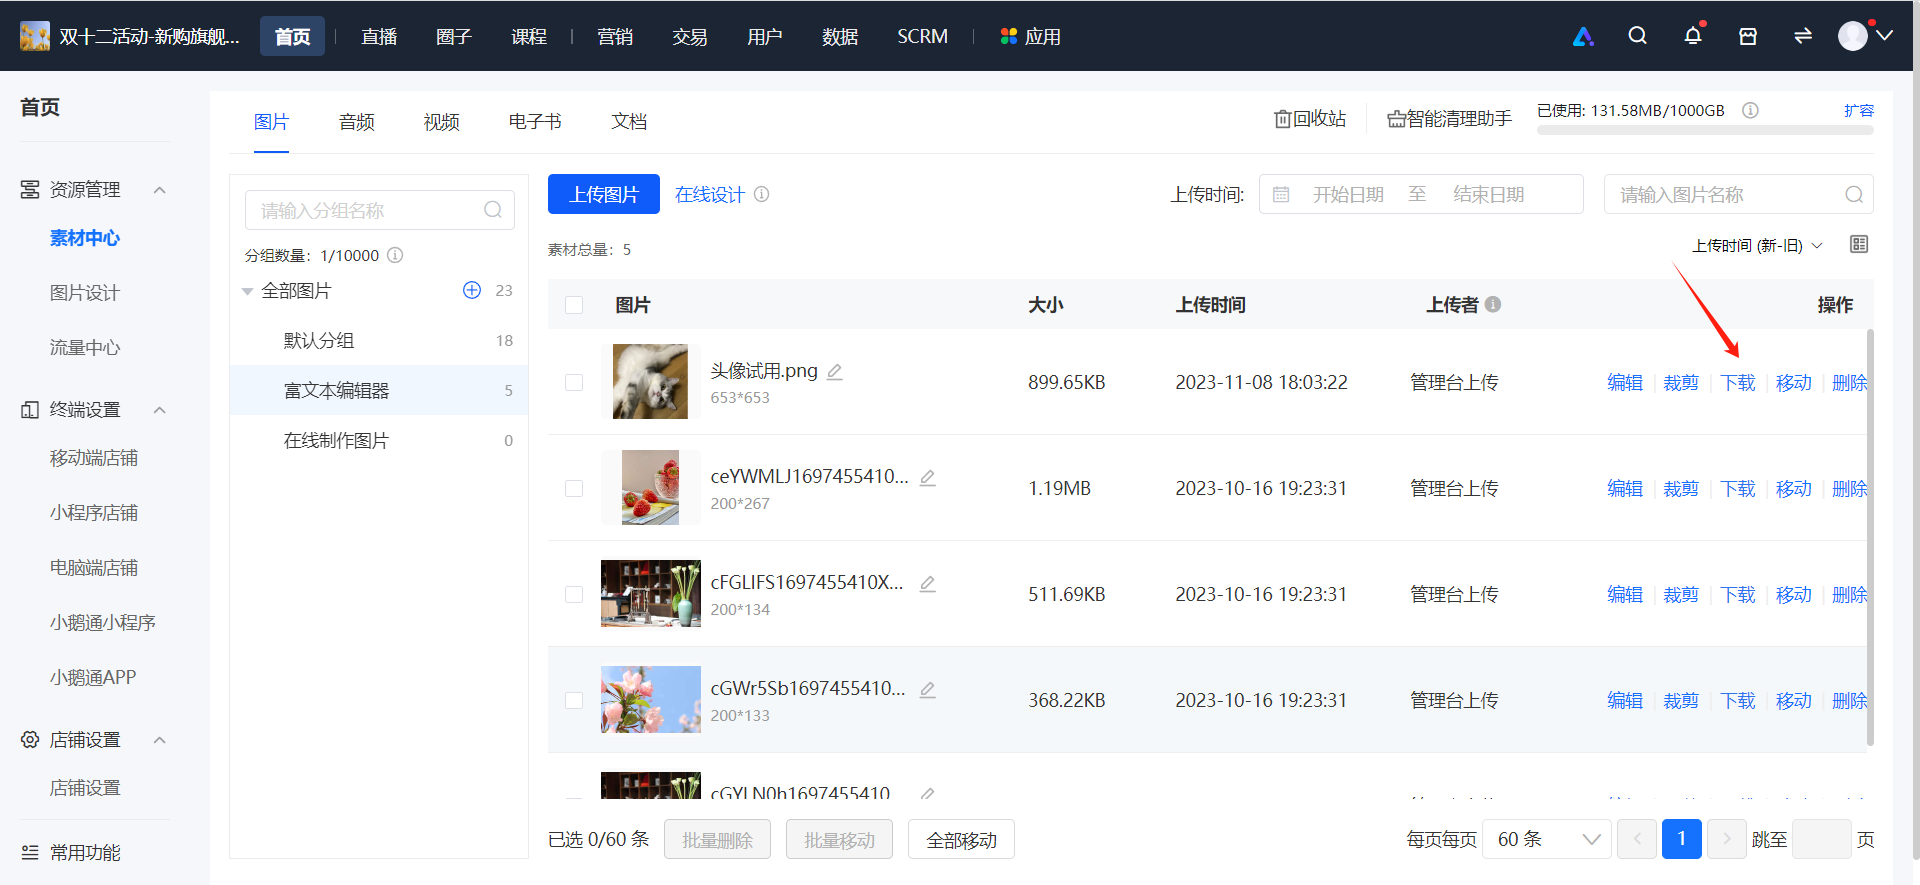Viewport: 1920px width, 885px height.
Task: Switch to the 文档 tab
Action: [x=629, y=122]
